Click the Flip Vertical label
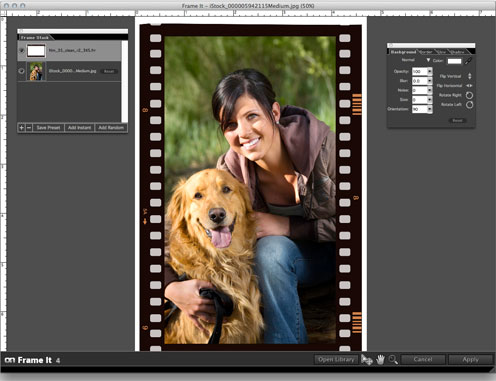Screen dimensions: 496x381 tap(450, 76)
